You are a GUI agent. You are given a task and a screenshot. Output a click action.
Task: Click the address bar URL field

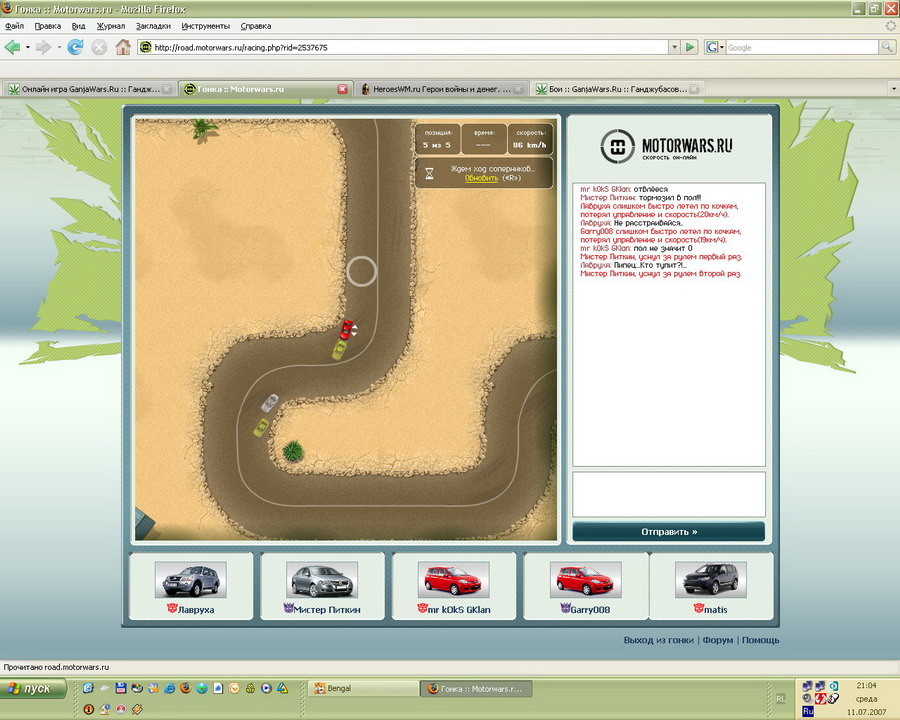tap(403, 47)
